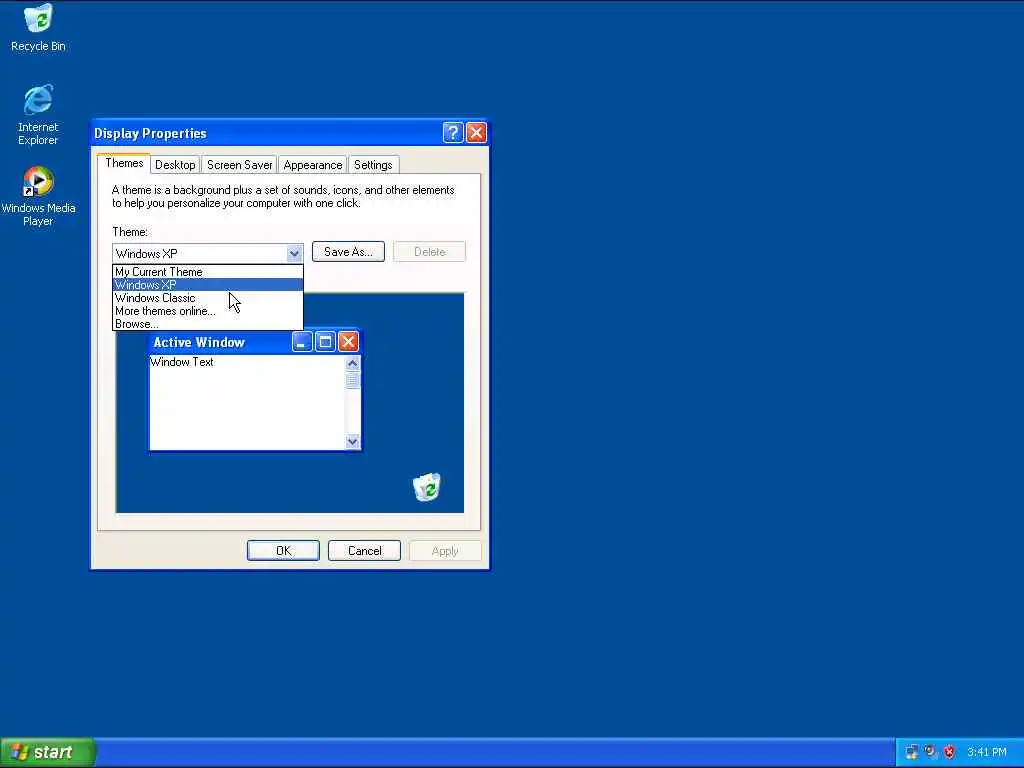The width and height of the screenshot is (1024, 768).
Task: Click the red security alert tray icon
Action: click(x=950, y=752)
